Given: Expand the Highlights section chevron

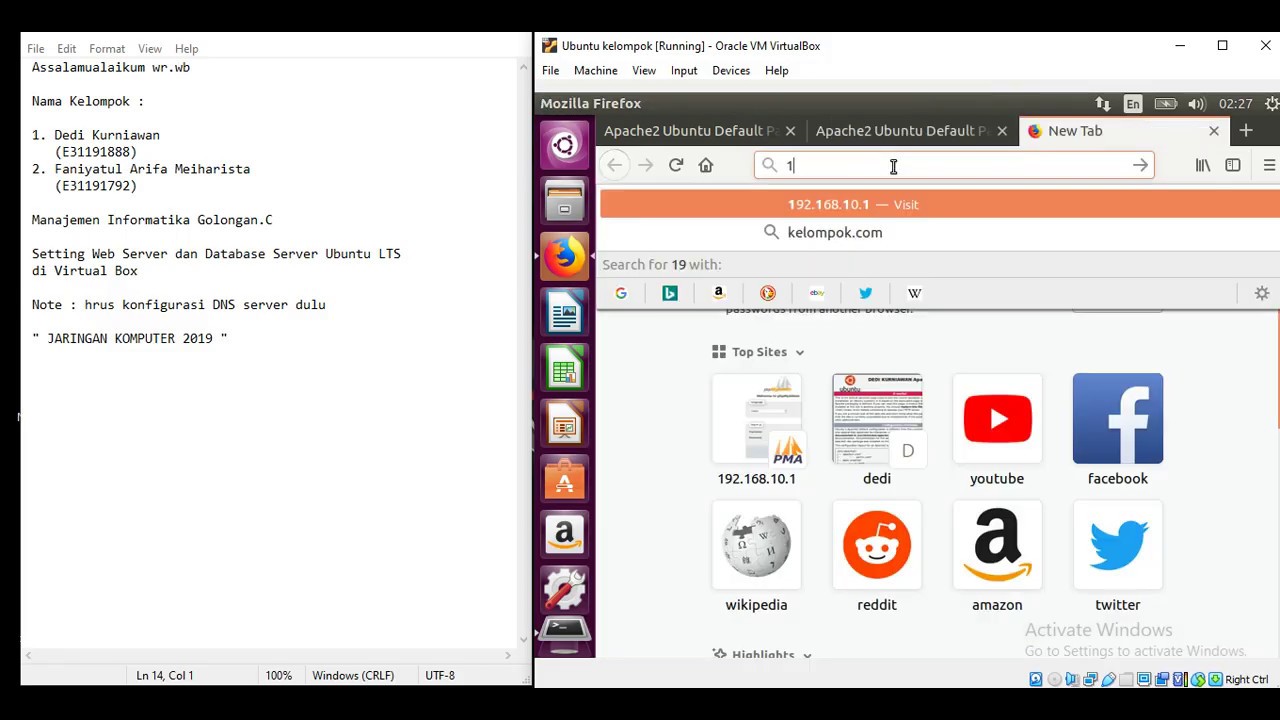Looking at the screenshot, I should click(x=807, y=655).
